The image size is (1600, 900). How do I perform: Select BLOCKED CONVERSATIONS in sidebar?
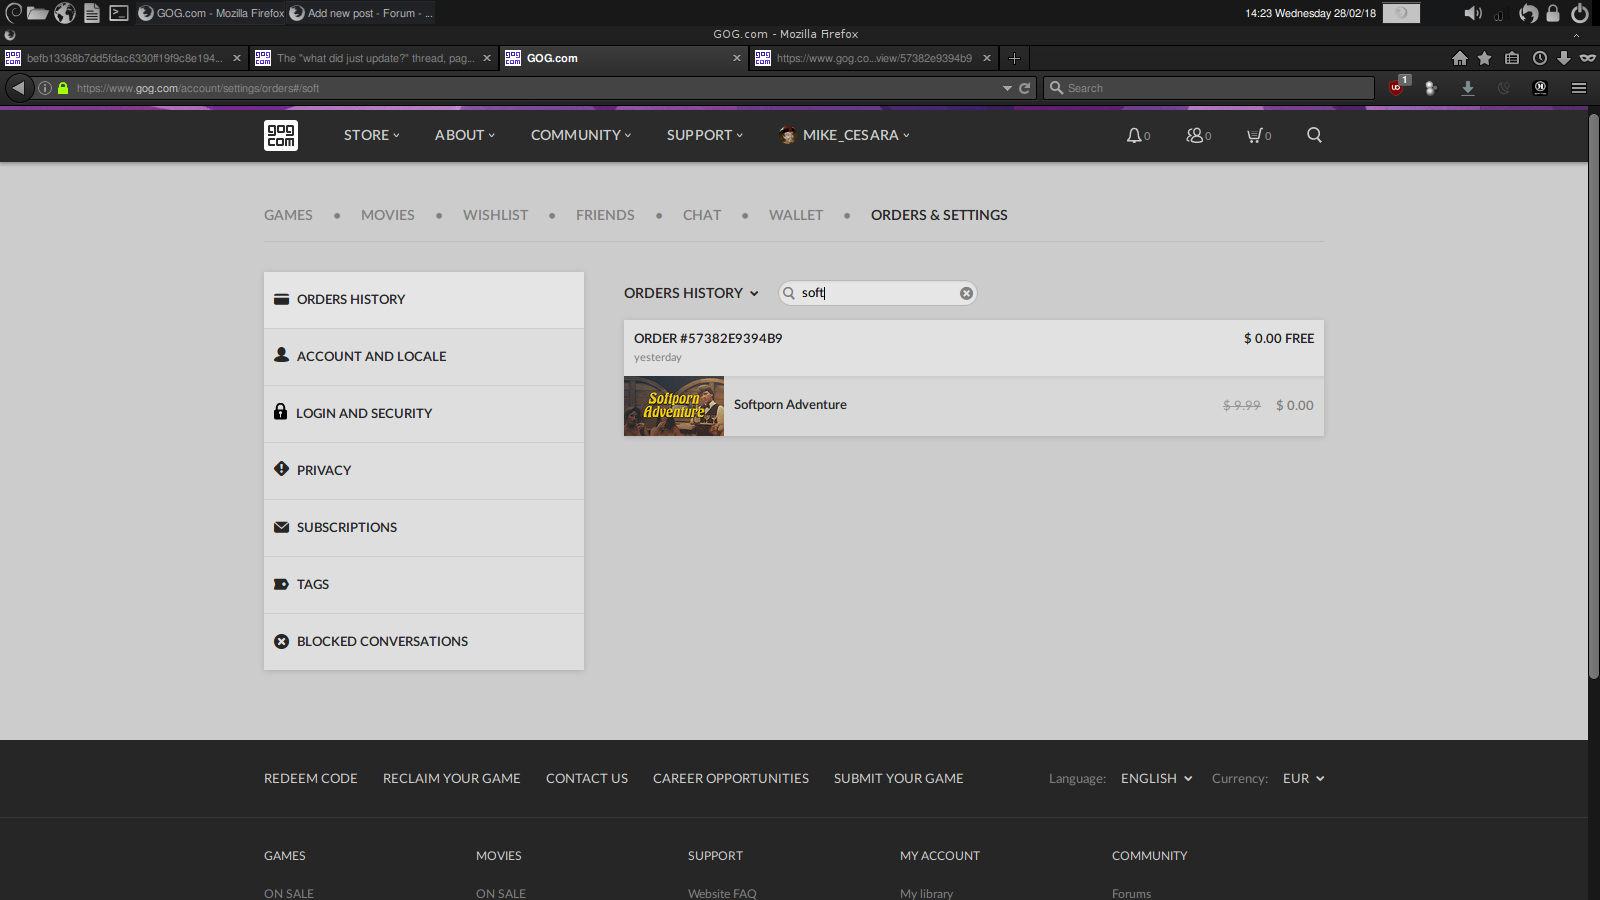tap(424, 642)
